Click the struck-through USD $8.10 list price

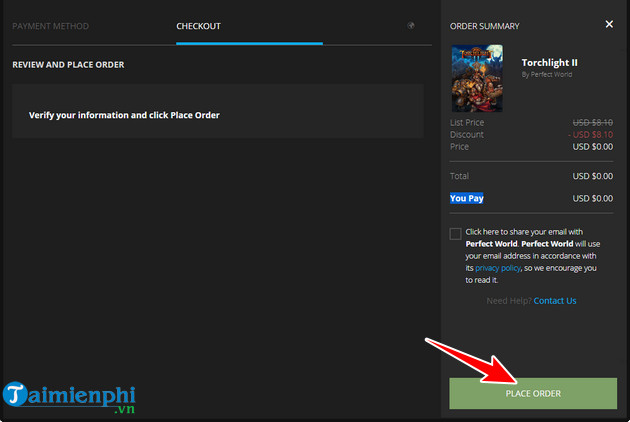[x=593, y=123]
